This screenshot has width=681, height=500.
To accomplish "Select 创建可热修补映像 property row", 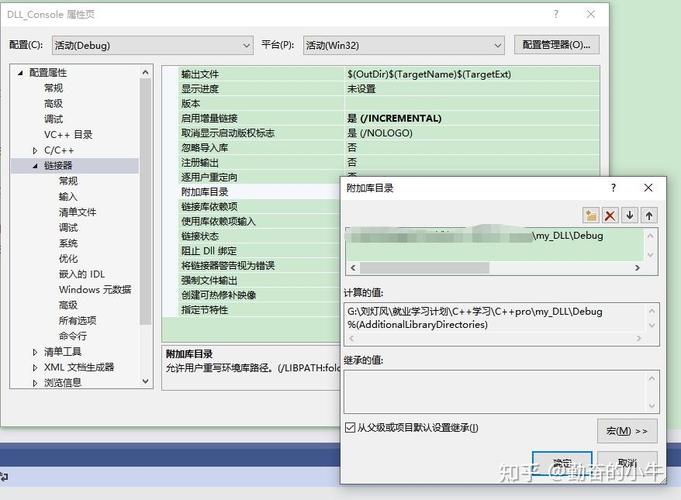I will tap(260, 295).
